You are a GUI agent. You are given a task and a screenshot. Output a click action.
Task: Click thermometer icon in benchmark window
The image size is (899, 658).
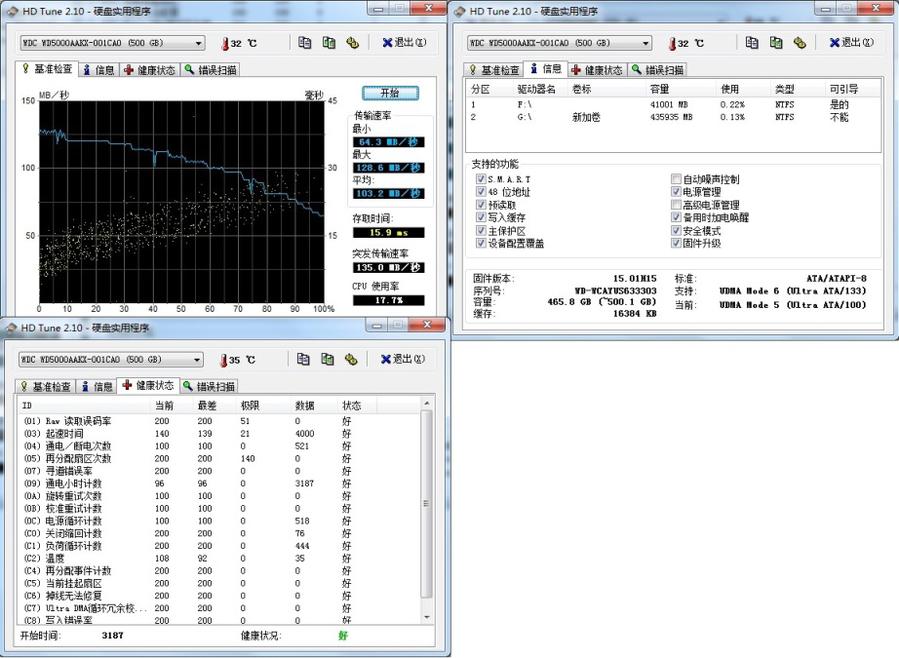225,44
